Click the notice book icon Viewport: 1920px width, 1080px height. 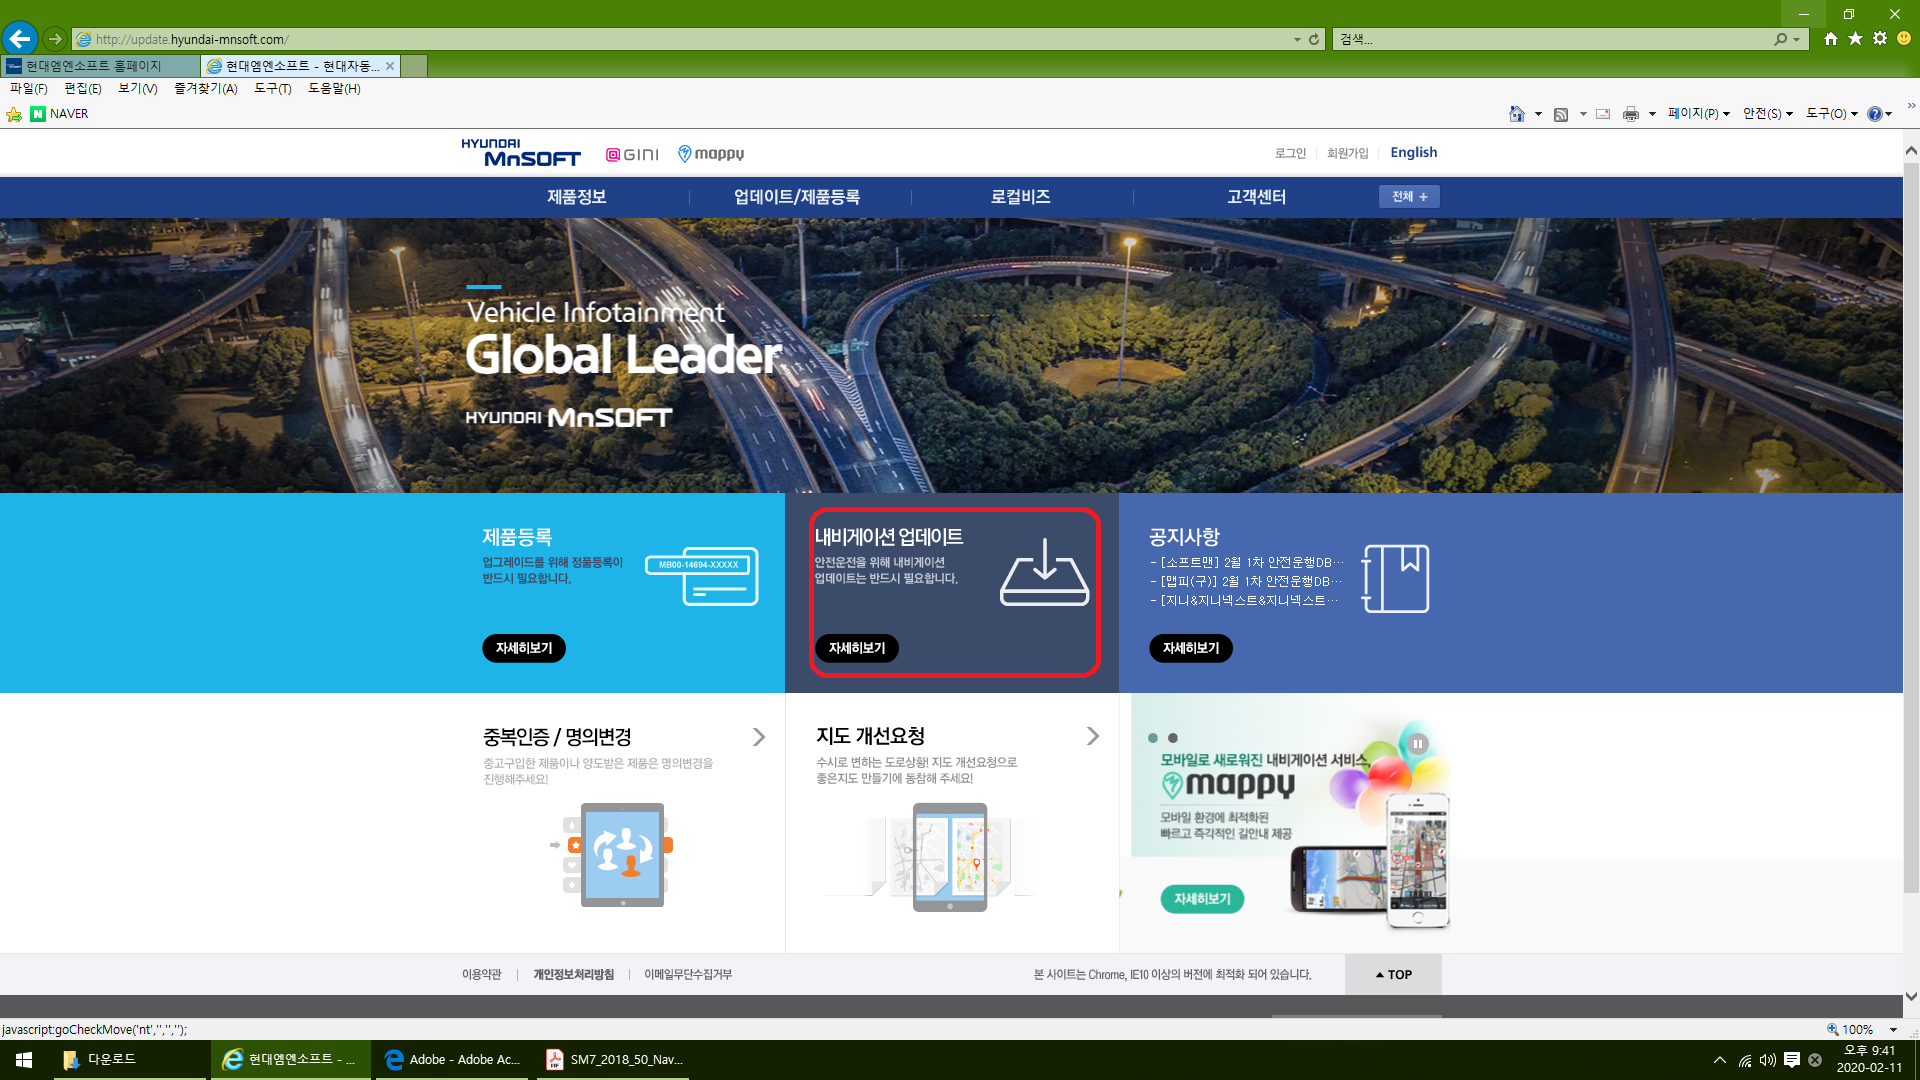tap(1395, 578)
